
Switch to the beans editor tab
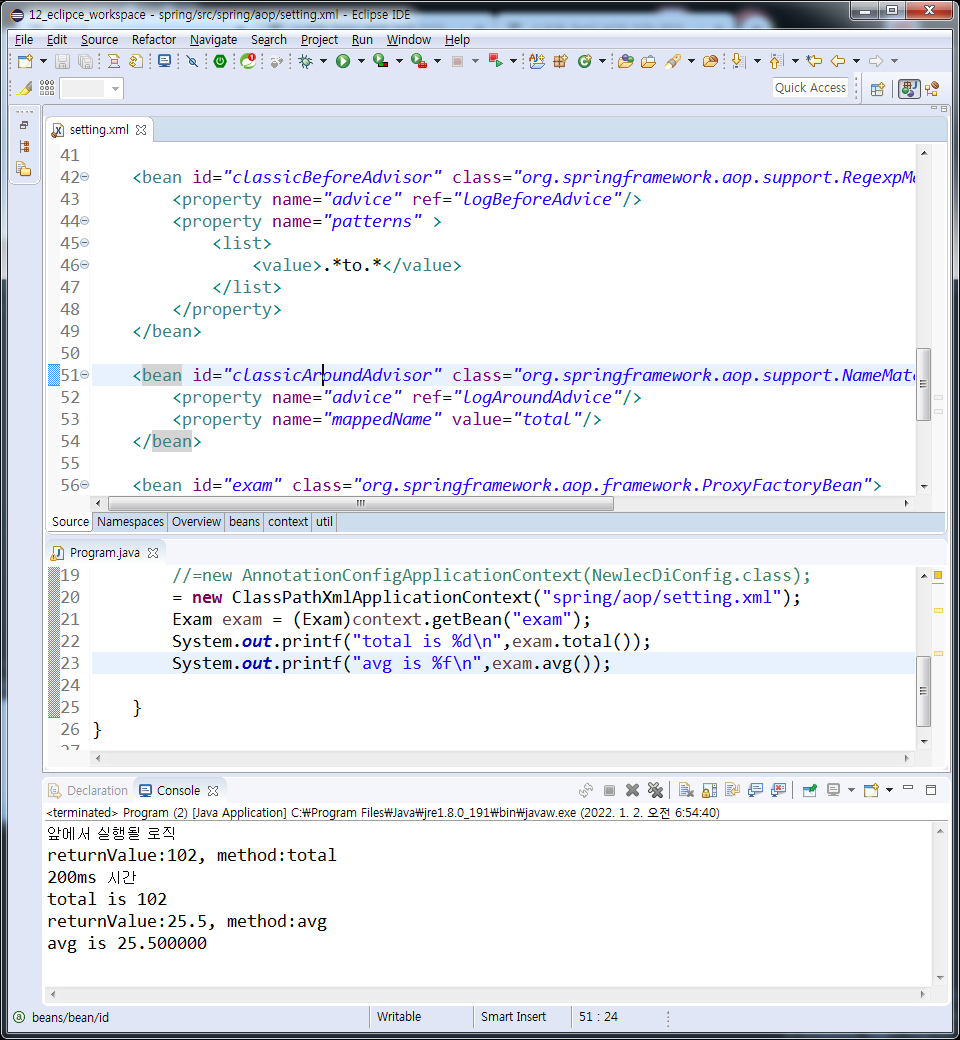(x=244, y=522)
